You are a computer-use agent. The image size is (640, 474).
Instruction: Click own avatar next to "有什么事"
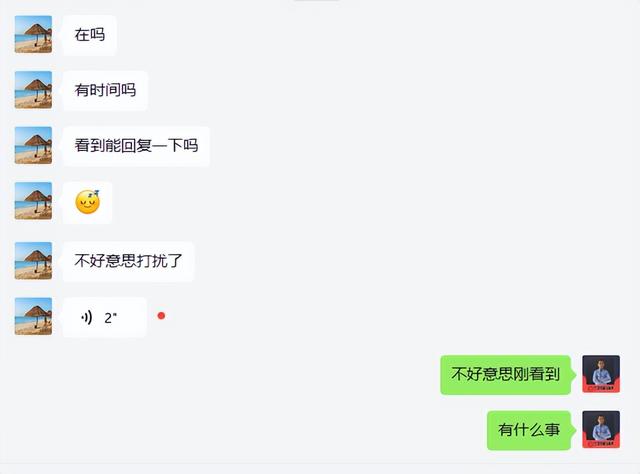[601, 429]
